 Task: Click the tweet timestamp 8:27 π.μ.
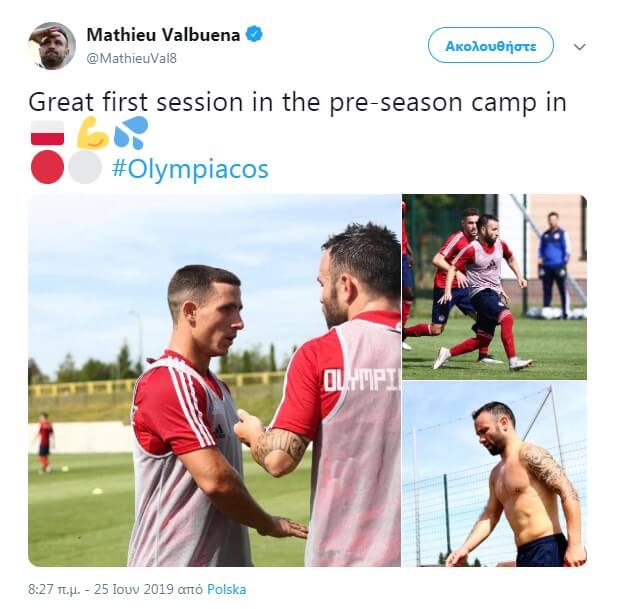pyautogui.click(x=54, y=589)
